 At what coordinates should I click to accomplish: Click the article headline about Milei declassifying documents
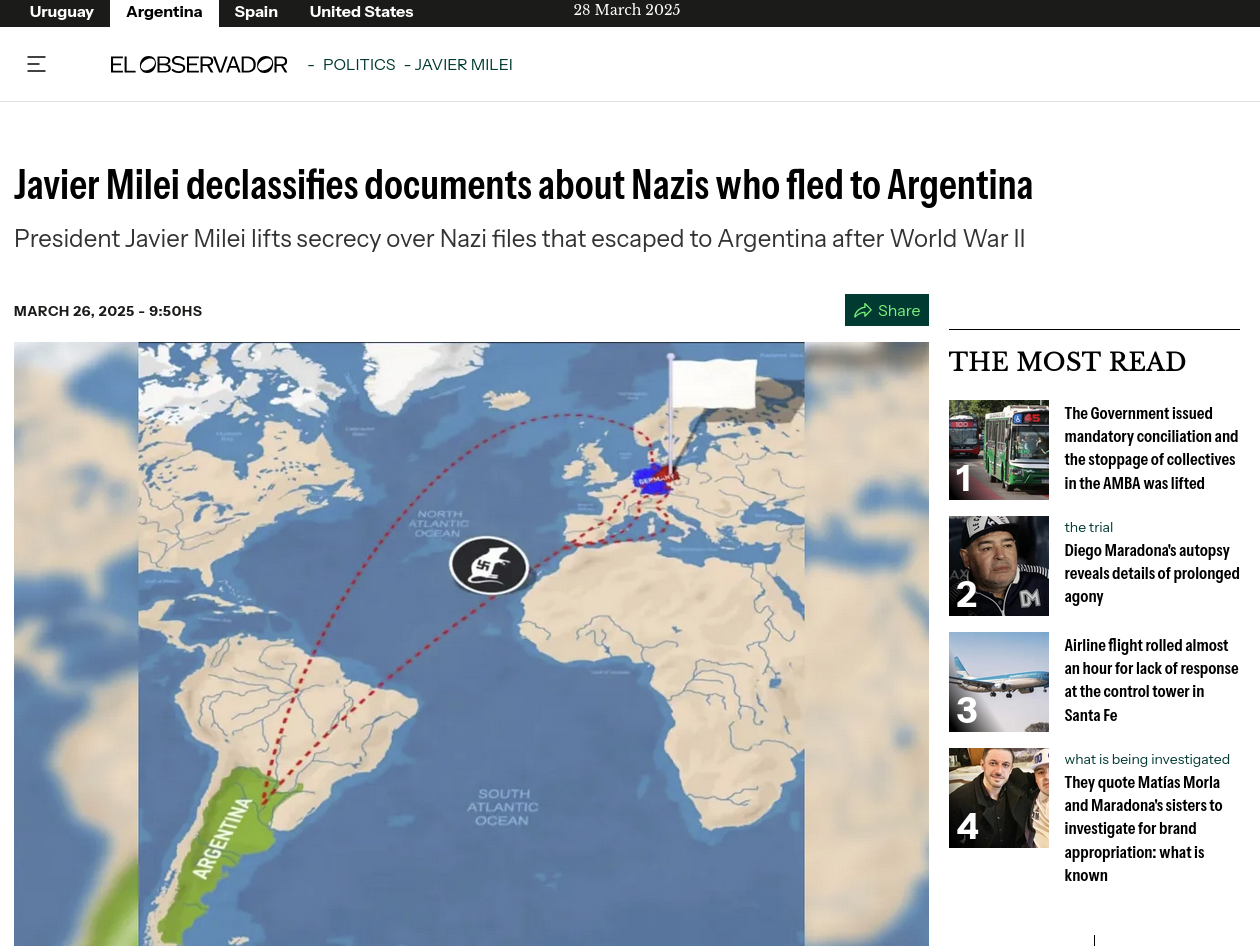click(x=523, y=185)
